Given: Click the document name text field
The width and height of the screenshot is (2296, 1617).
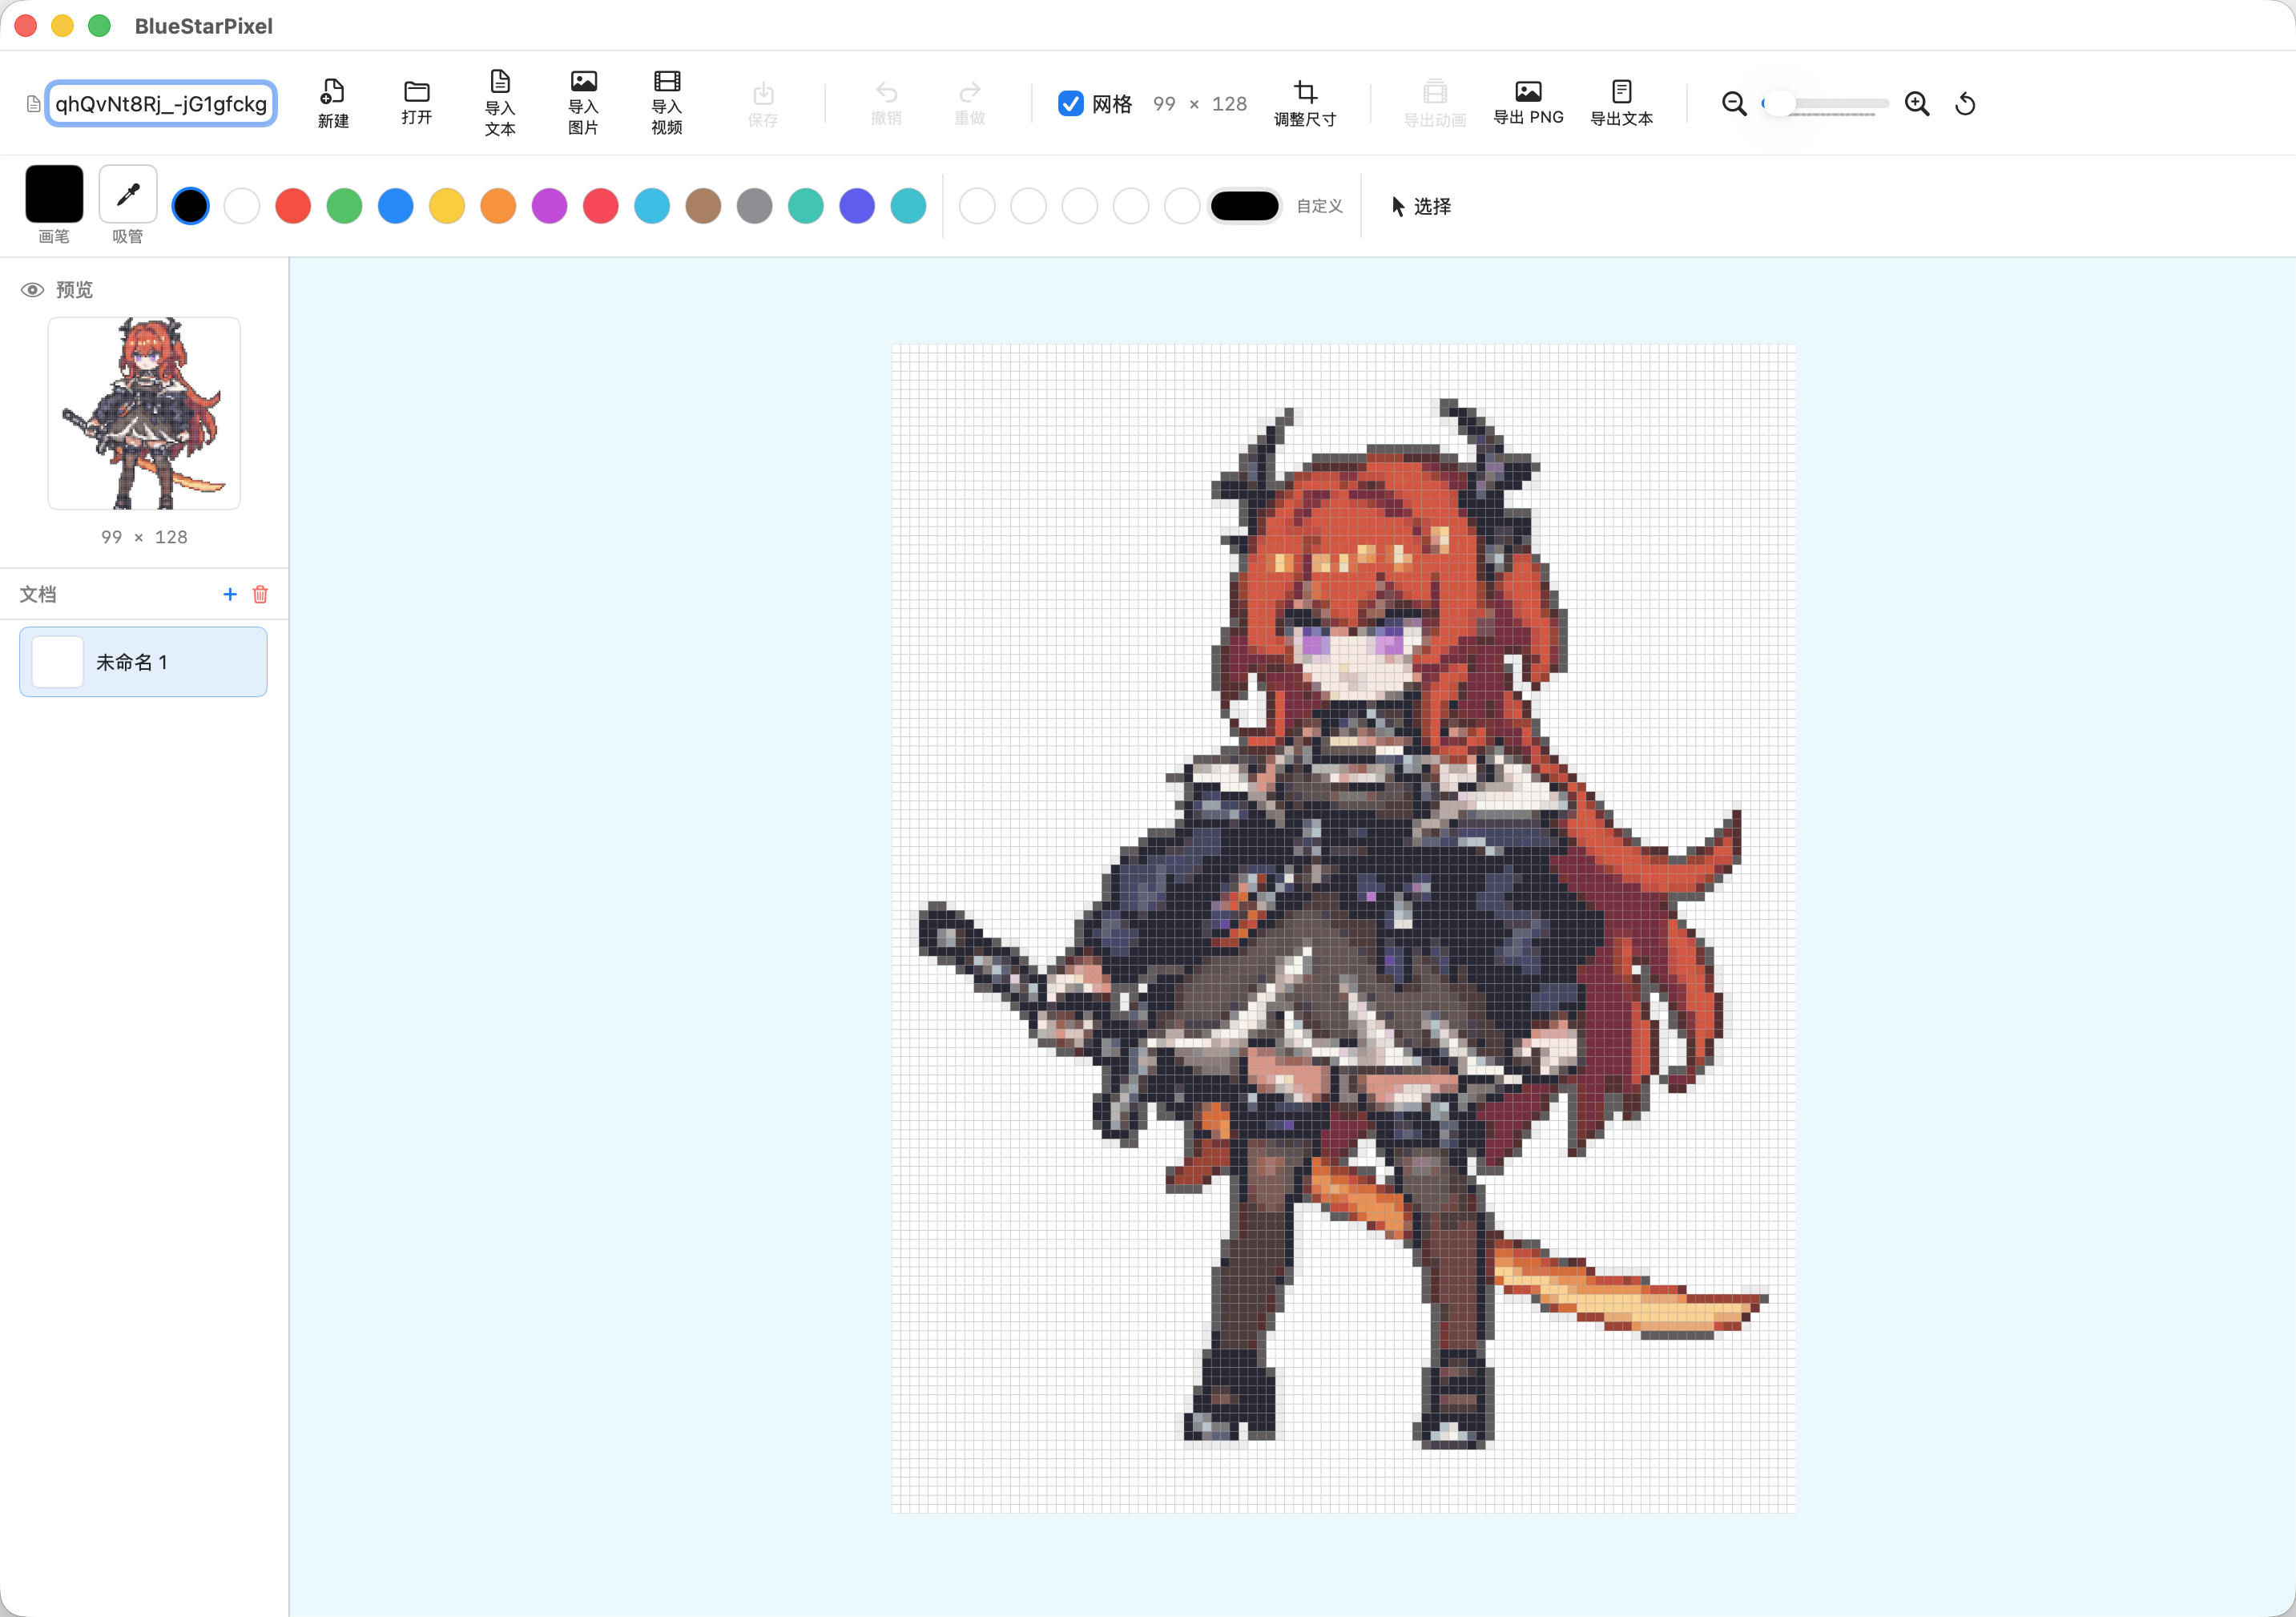Looking at the screenshot, I should (161, 104).
